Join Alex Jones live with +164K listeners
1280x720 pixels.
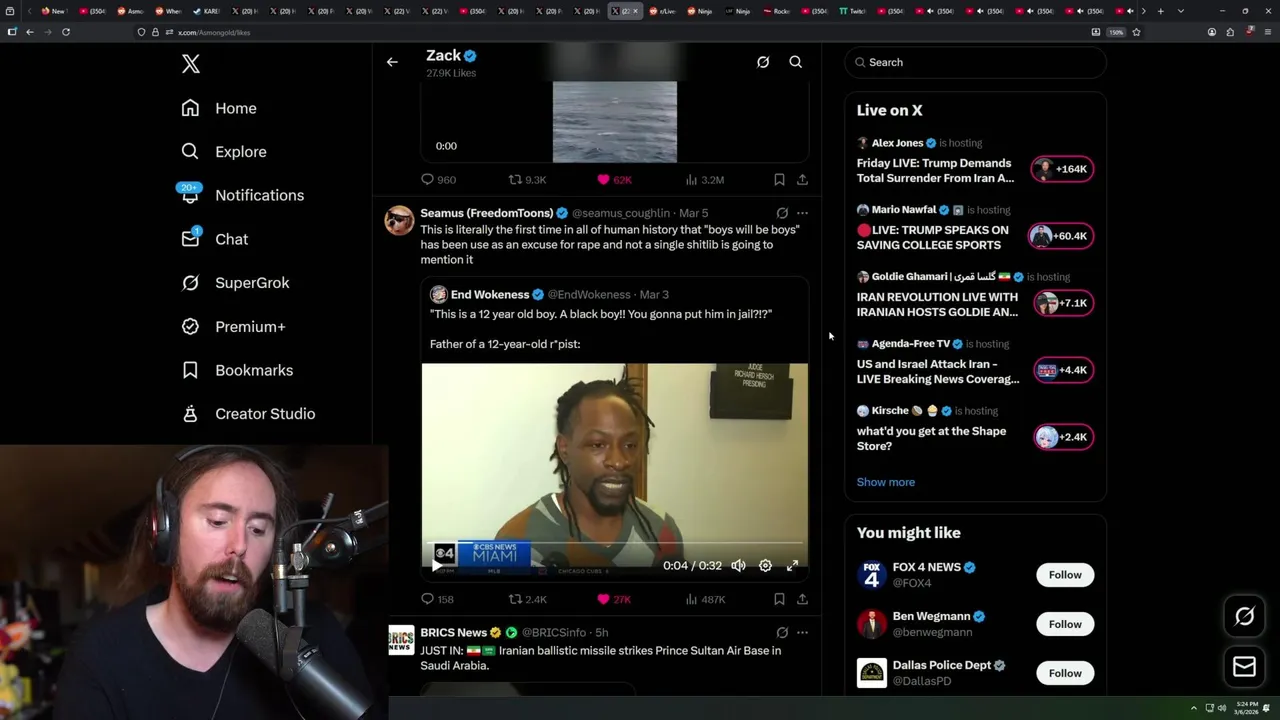pyautogui.click(x=1062, y=169)
